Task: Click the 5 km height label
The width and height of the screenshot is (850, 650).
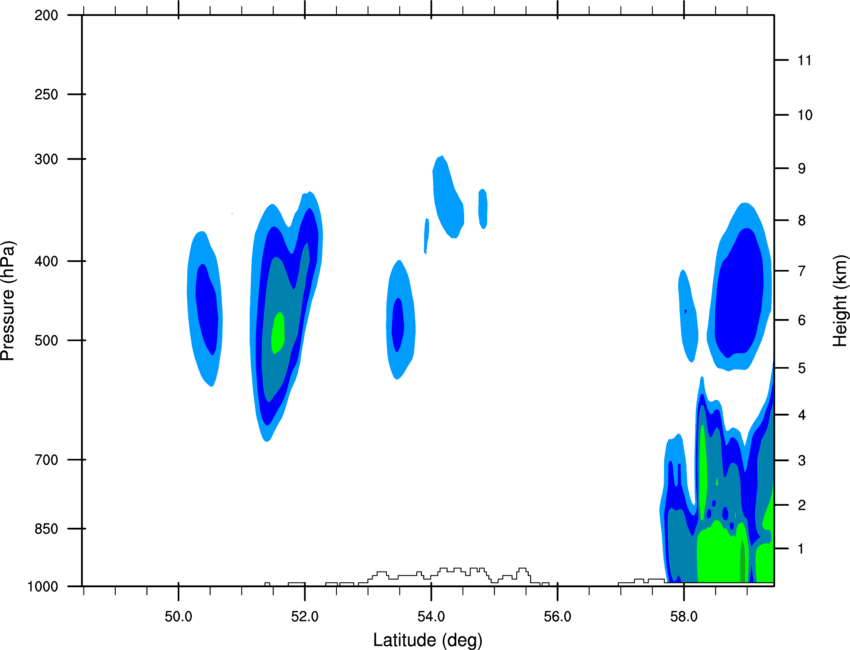Action: 802,368
